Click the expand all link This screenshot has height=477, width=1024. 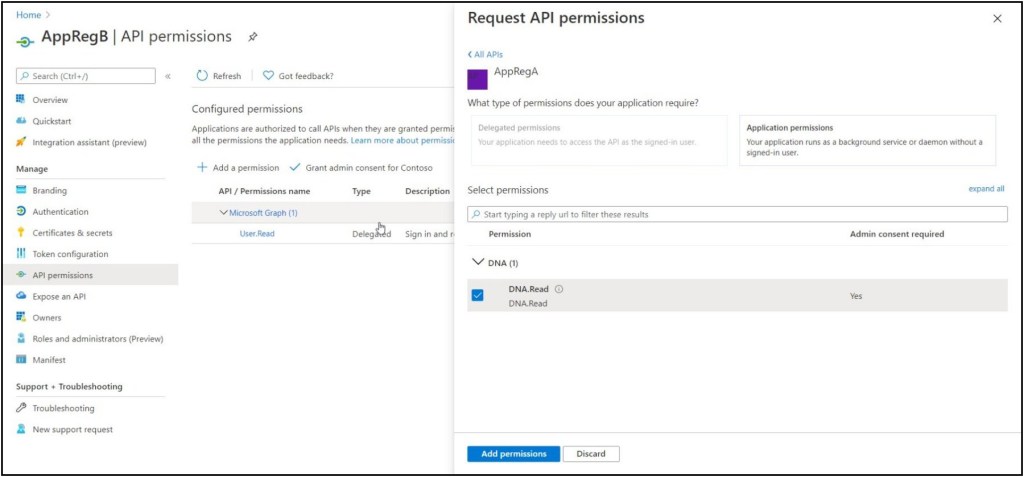(986, 189)
